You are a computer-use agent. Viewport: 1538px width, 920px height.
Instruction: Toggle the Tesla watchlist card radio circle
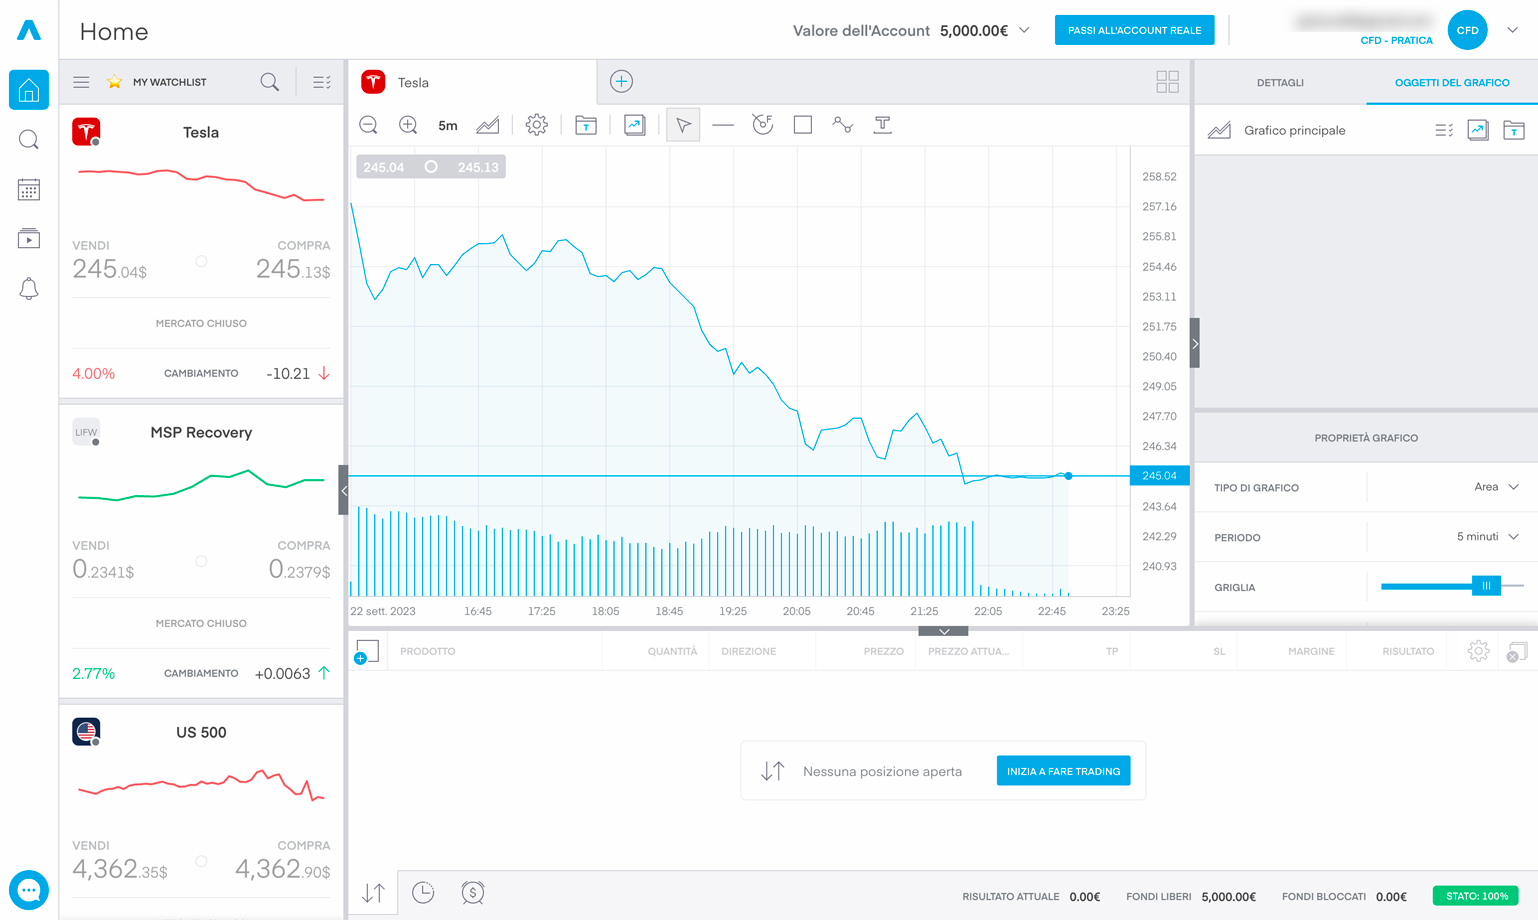pyautogui.click(x=201, y=261)
